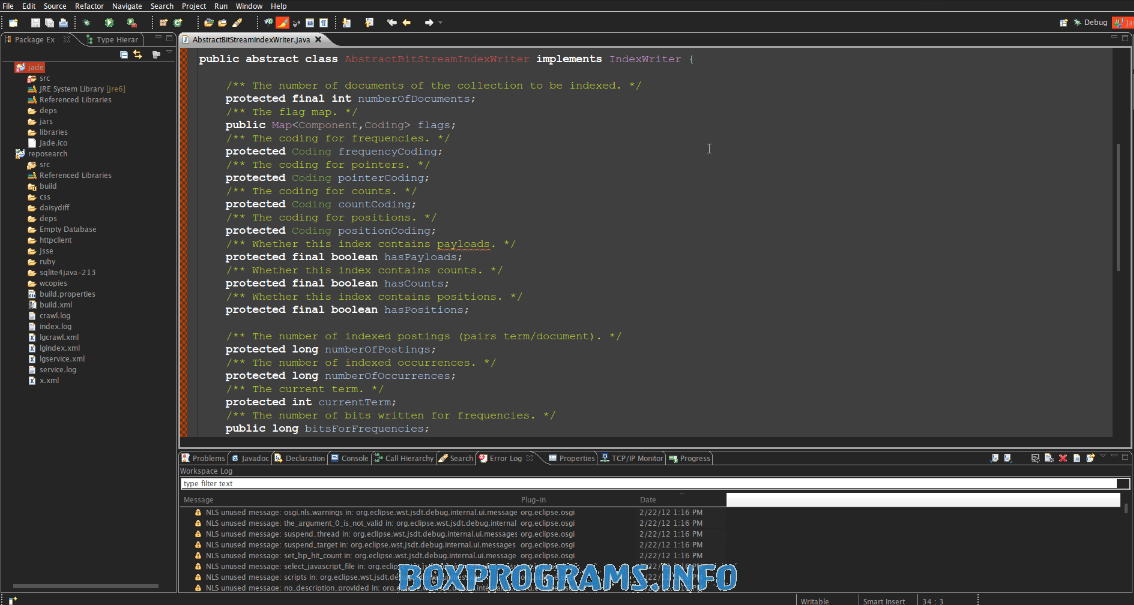
Task: Collapse all in Package Explorer
Action: 124,54
